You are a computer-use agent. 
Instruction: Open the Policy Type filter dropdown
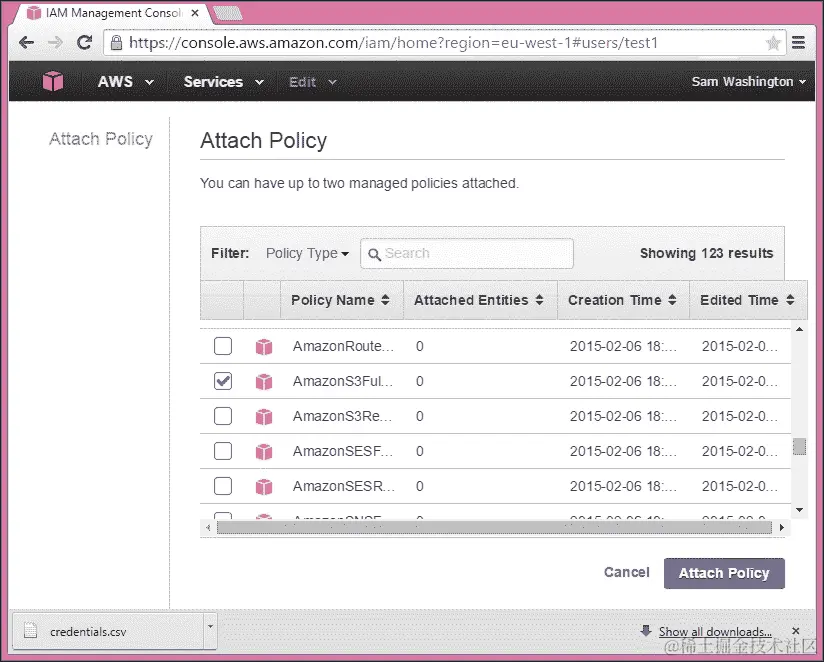306,253
